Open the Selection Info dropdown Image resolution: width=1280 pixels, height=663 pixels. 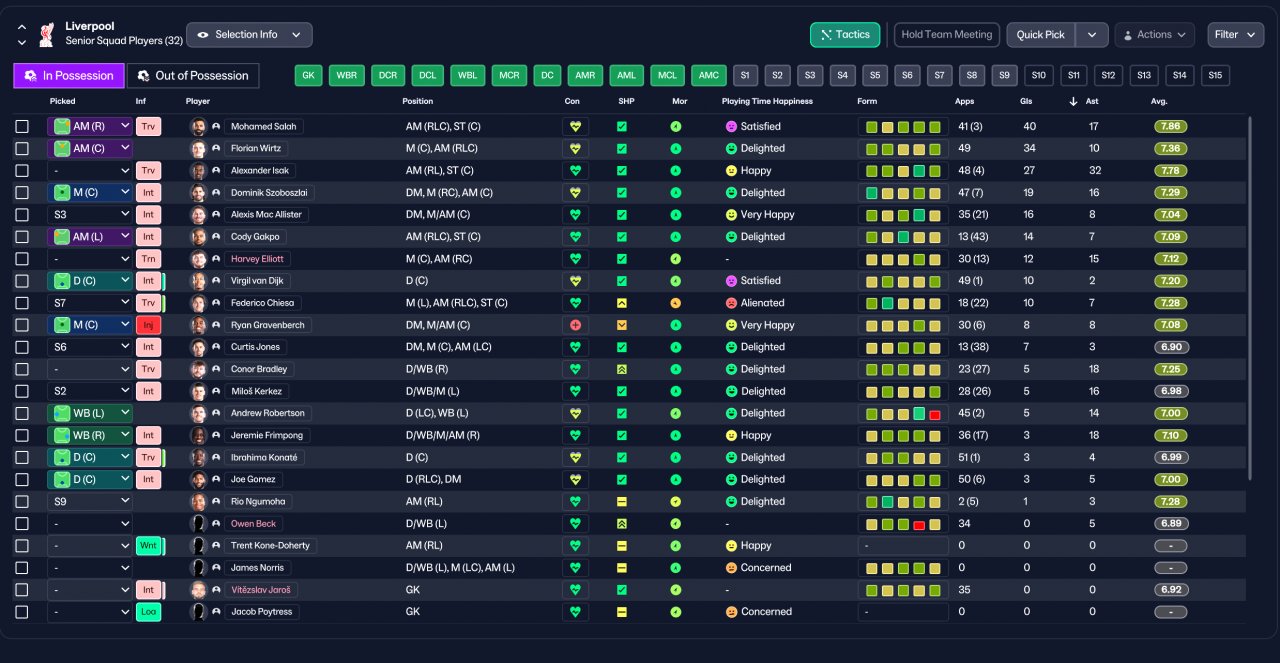click(249, 35)
